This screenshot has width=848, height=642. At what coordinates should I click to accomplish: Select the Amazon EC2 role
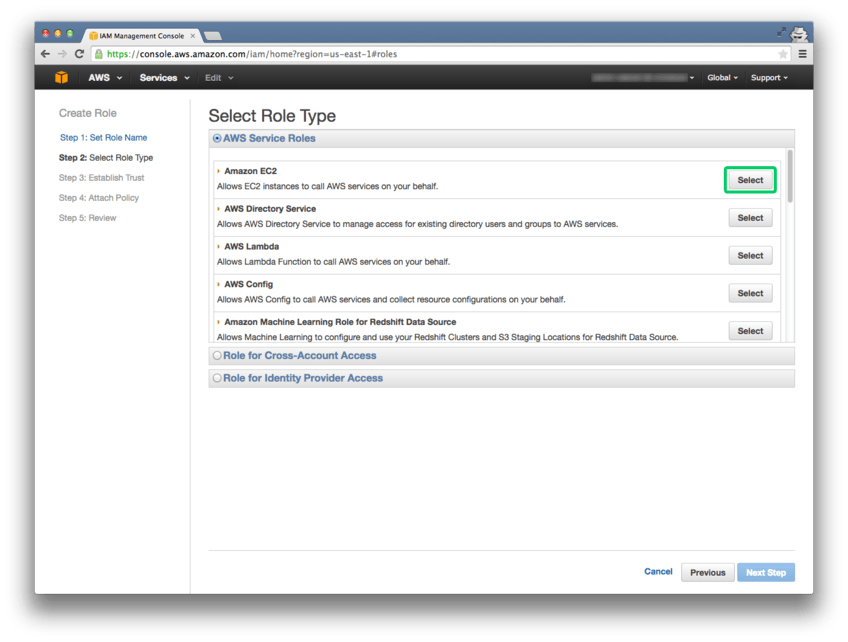(750, 180)
